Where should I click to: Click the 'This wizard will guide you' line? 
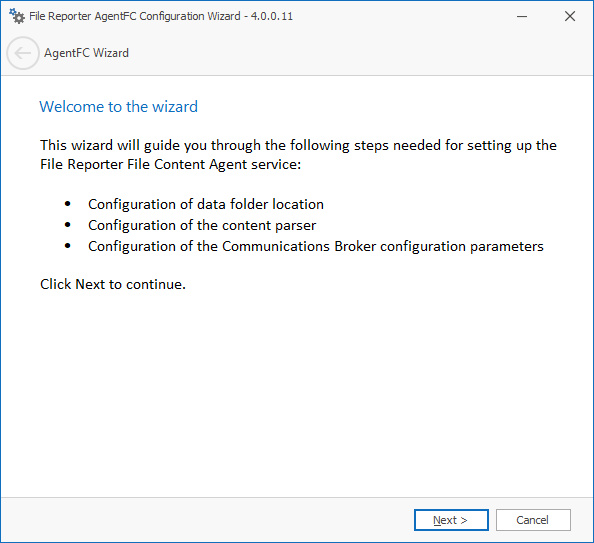pos(298,146)
